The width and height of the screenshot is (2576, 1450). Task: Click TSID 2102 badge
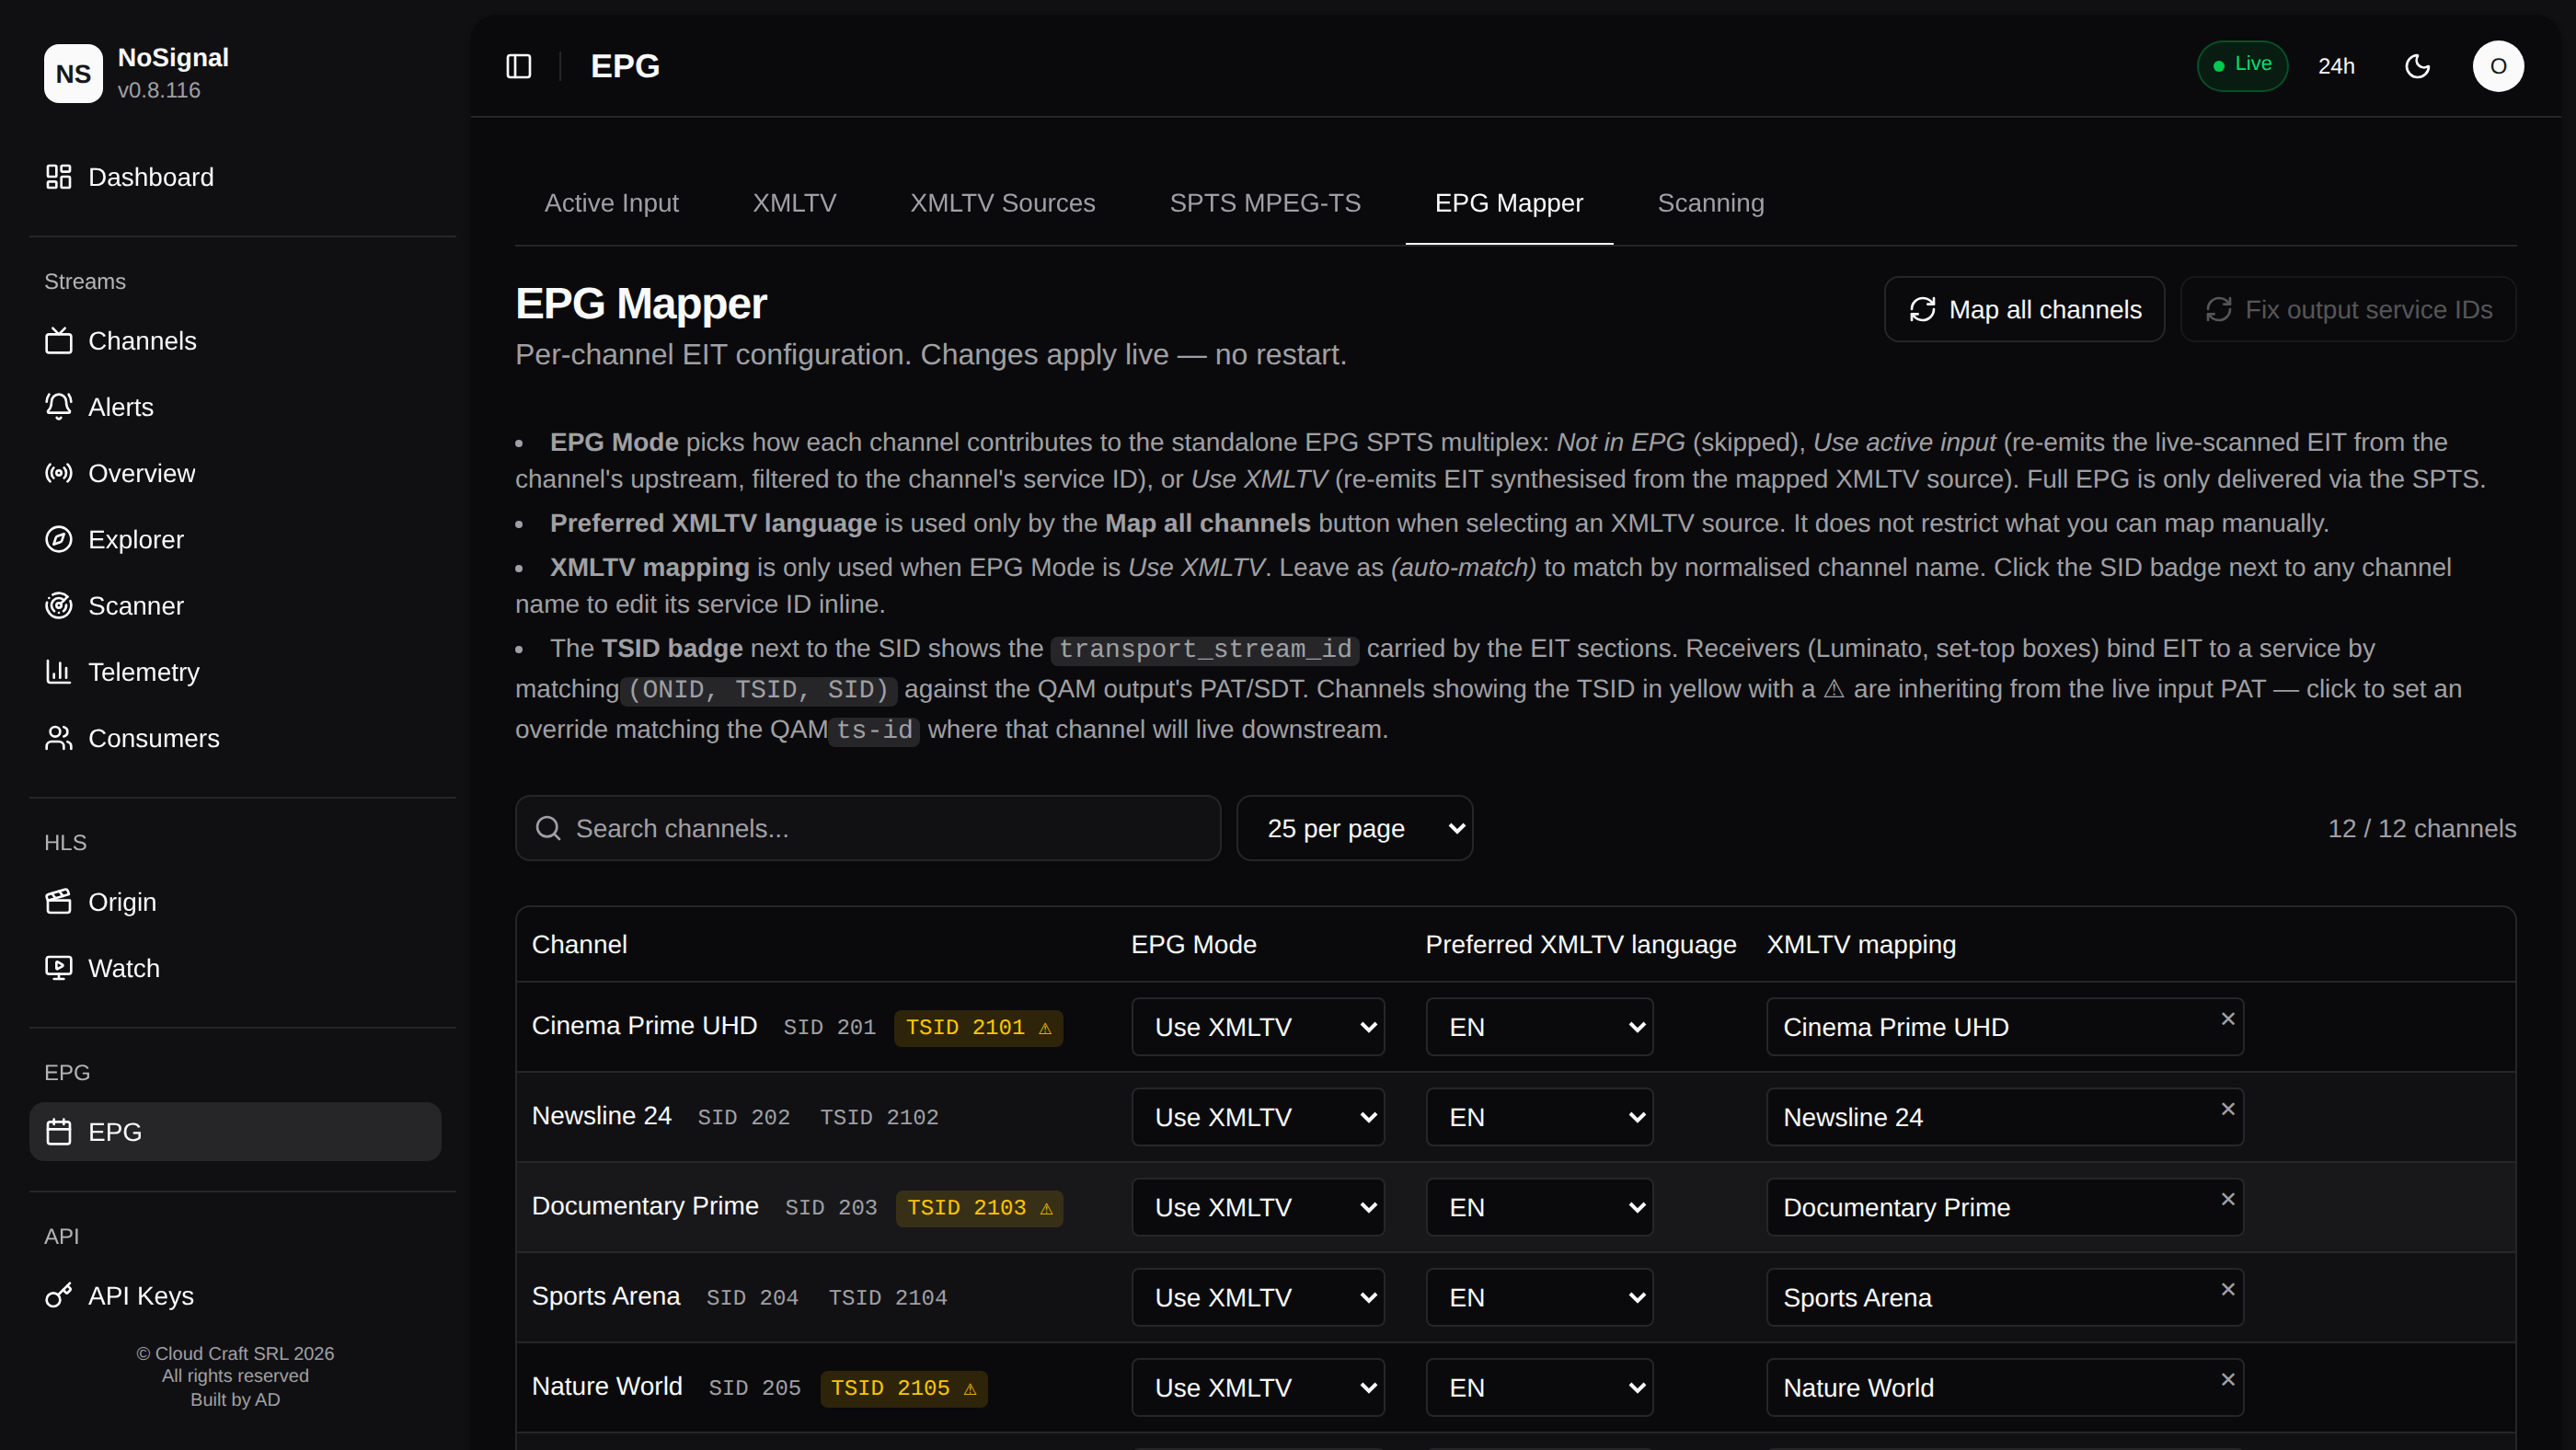[879, 1118]
